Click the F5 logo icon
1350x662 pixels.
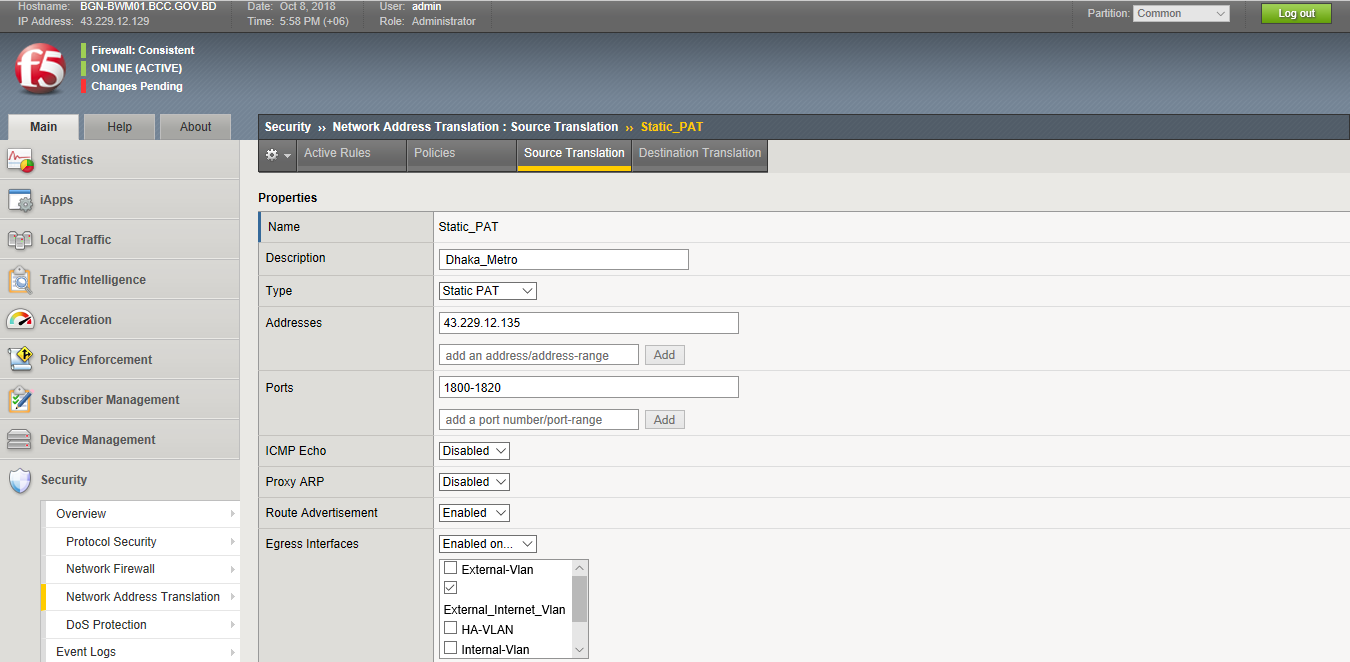pyautogui.click(x=40, y=70)
